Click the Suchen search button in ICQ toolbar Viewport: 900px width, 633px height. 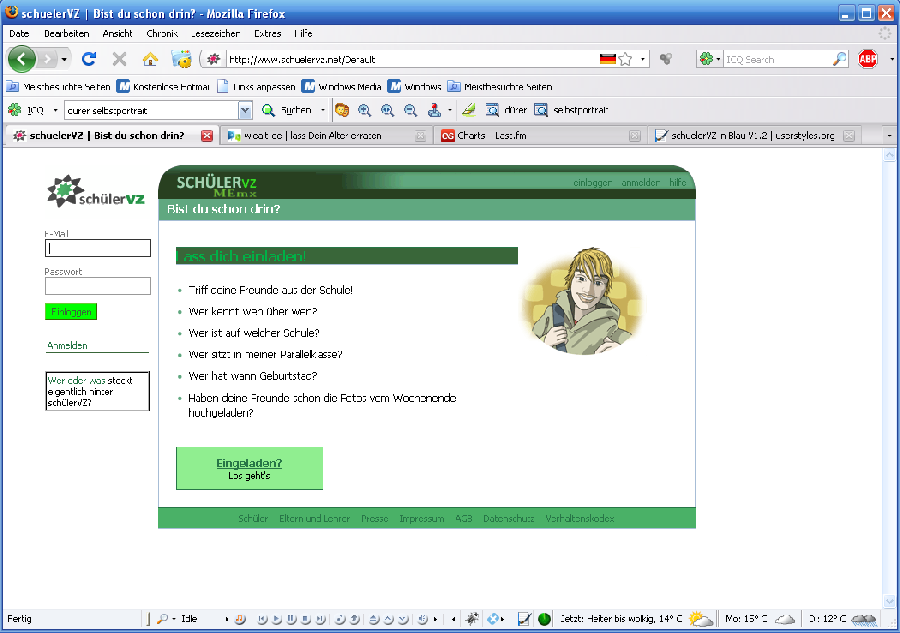[287, 110]
